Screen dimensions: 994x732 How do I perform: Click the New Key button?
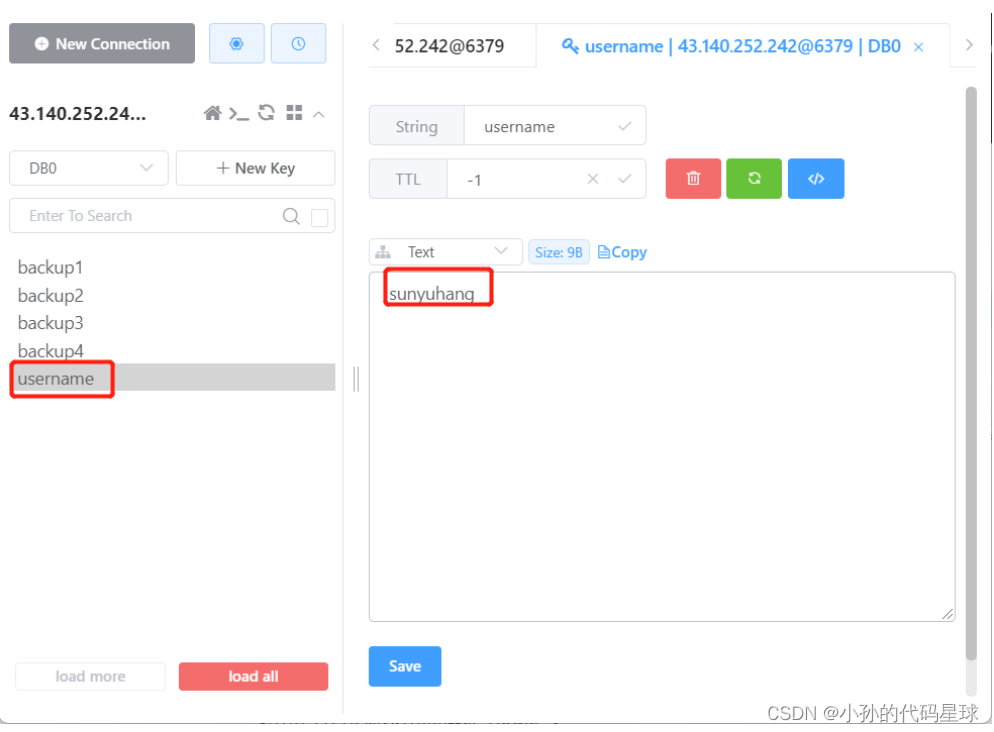tap(255, 168)
